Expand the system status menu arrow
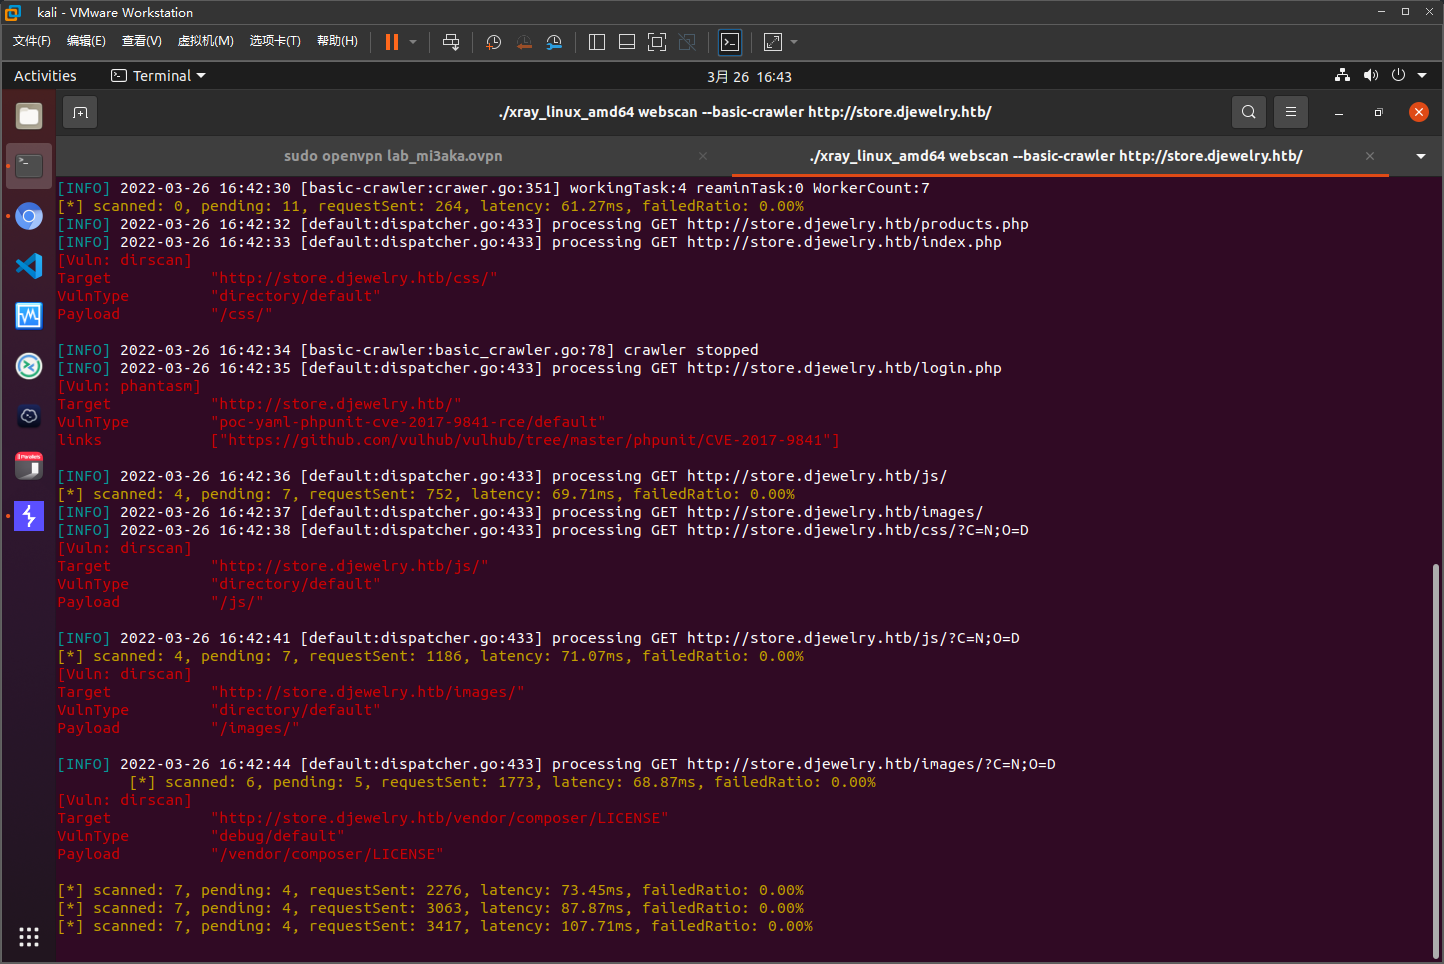The image size is (1444, 964). pyautogui.click(x=1422, y=76)
